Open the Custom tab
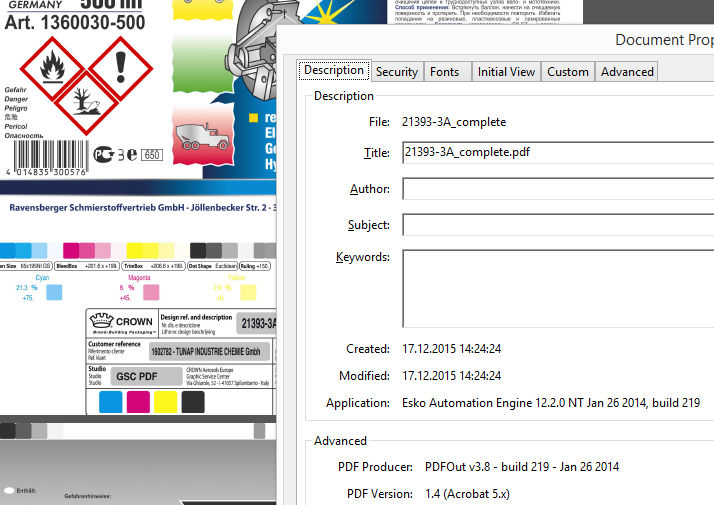This screenshot has width=714, height=505. tap(567, 72)
